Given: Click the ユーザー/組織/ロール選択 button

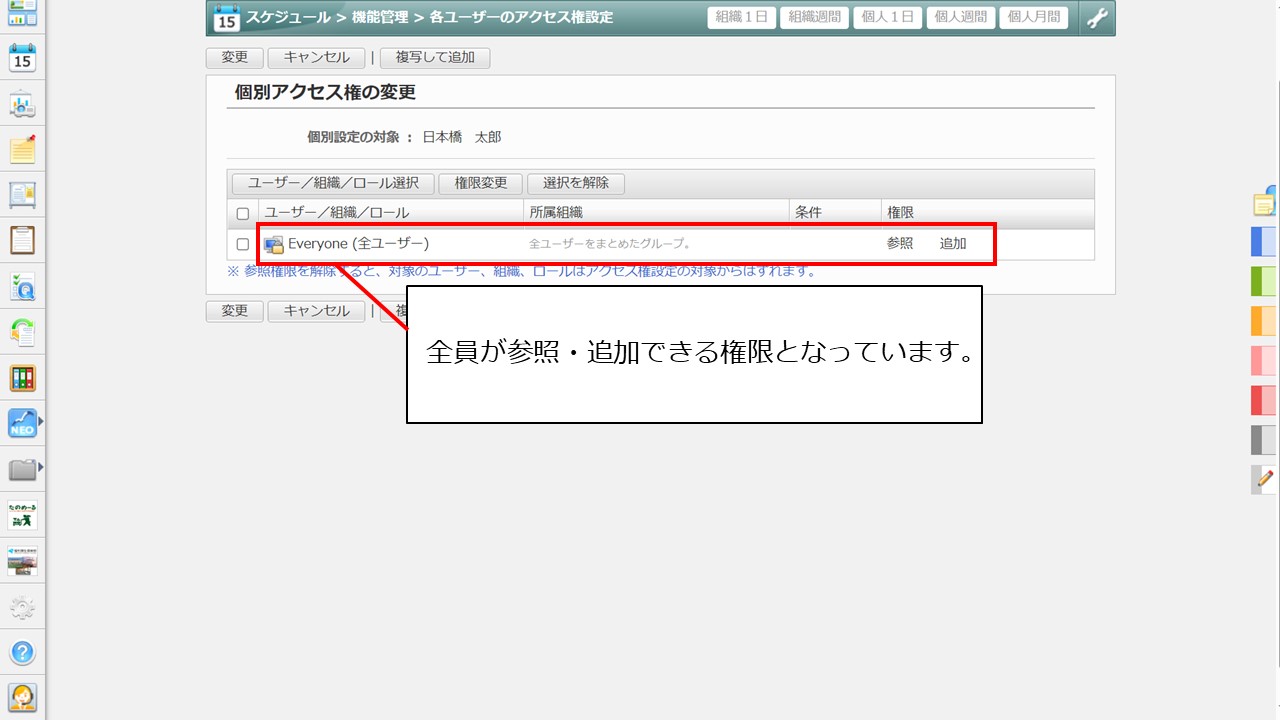Looking at the screenshot, I should 333,183.
